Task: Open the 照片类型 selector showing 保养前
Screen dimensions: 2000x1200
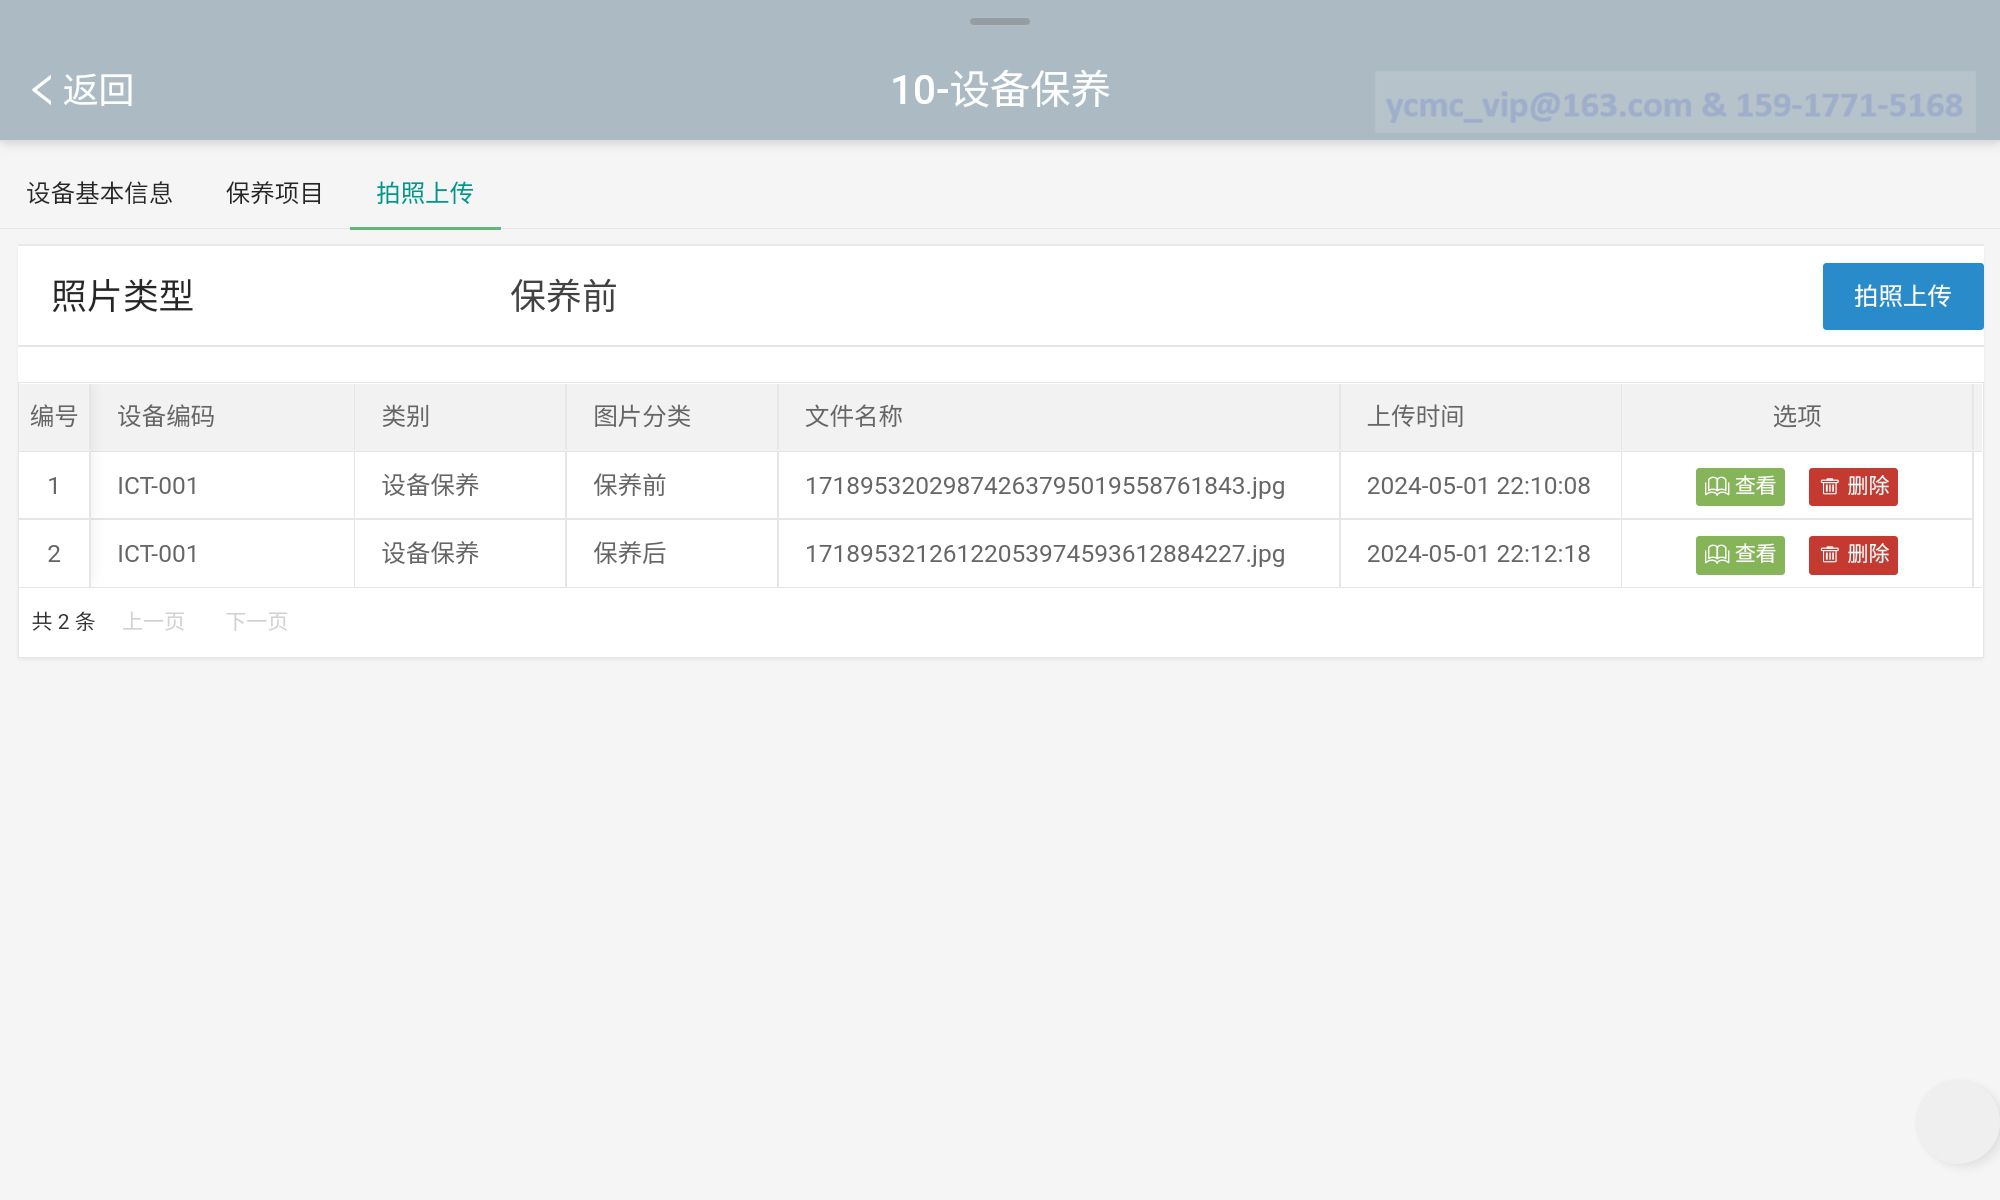Action: [x=563, y=296]
